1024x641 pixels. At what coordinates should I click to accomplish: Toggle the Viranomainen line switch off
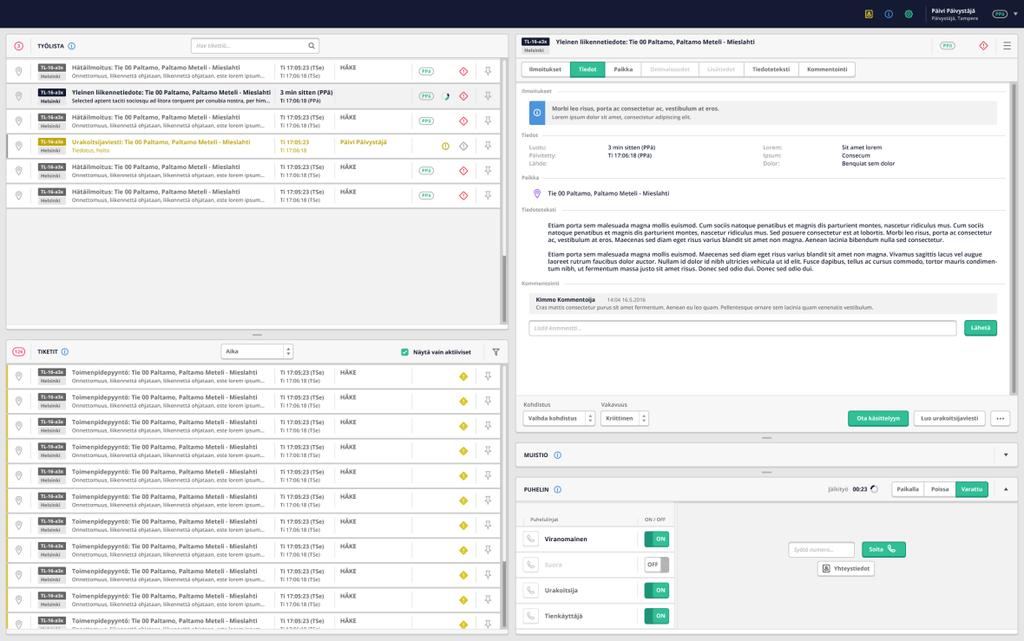(x=656, y=539)
